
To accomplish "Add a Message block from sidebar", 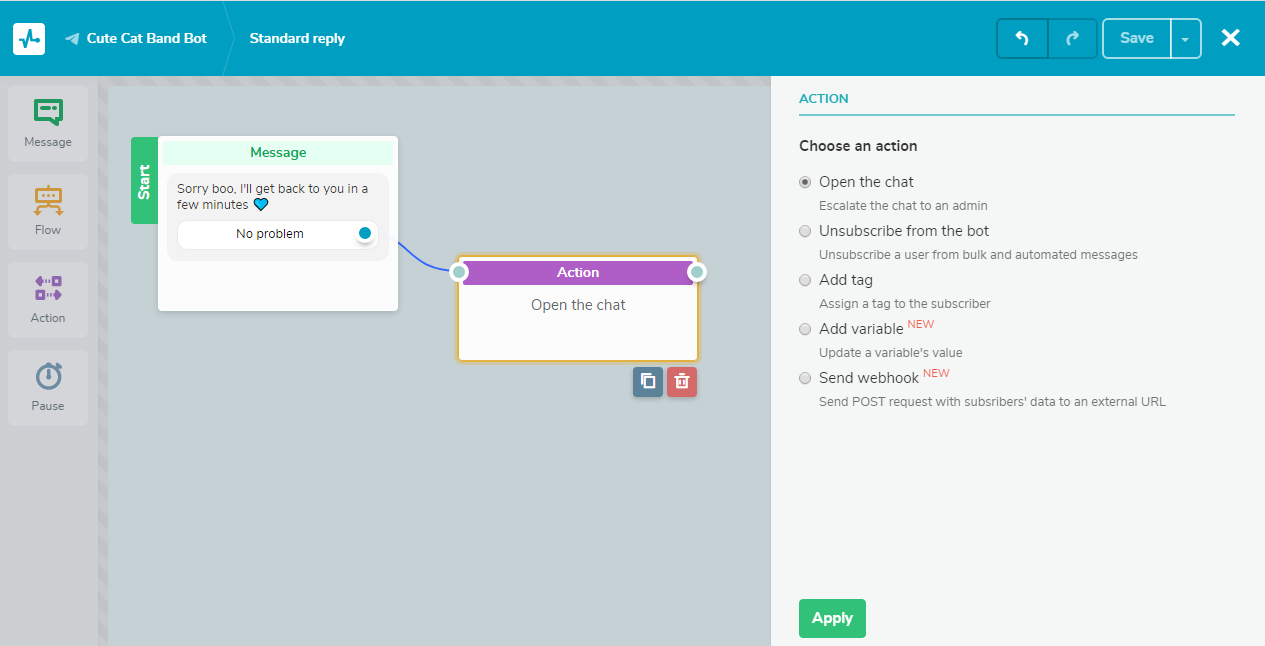I will [48, 123].
